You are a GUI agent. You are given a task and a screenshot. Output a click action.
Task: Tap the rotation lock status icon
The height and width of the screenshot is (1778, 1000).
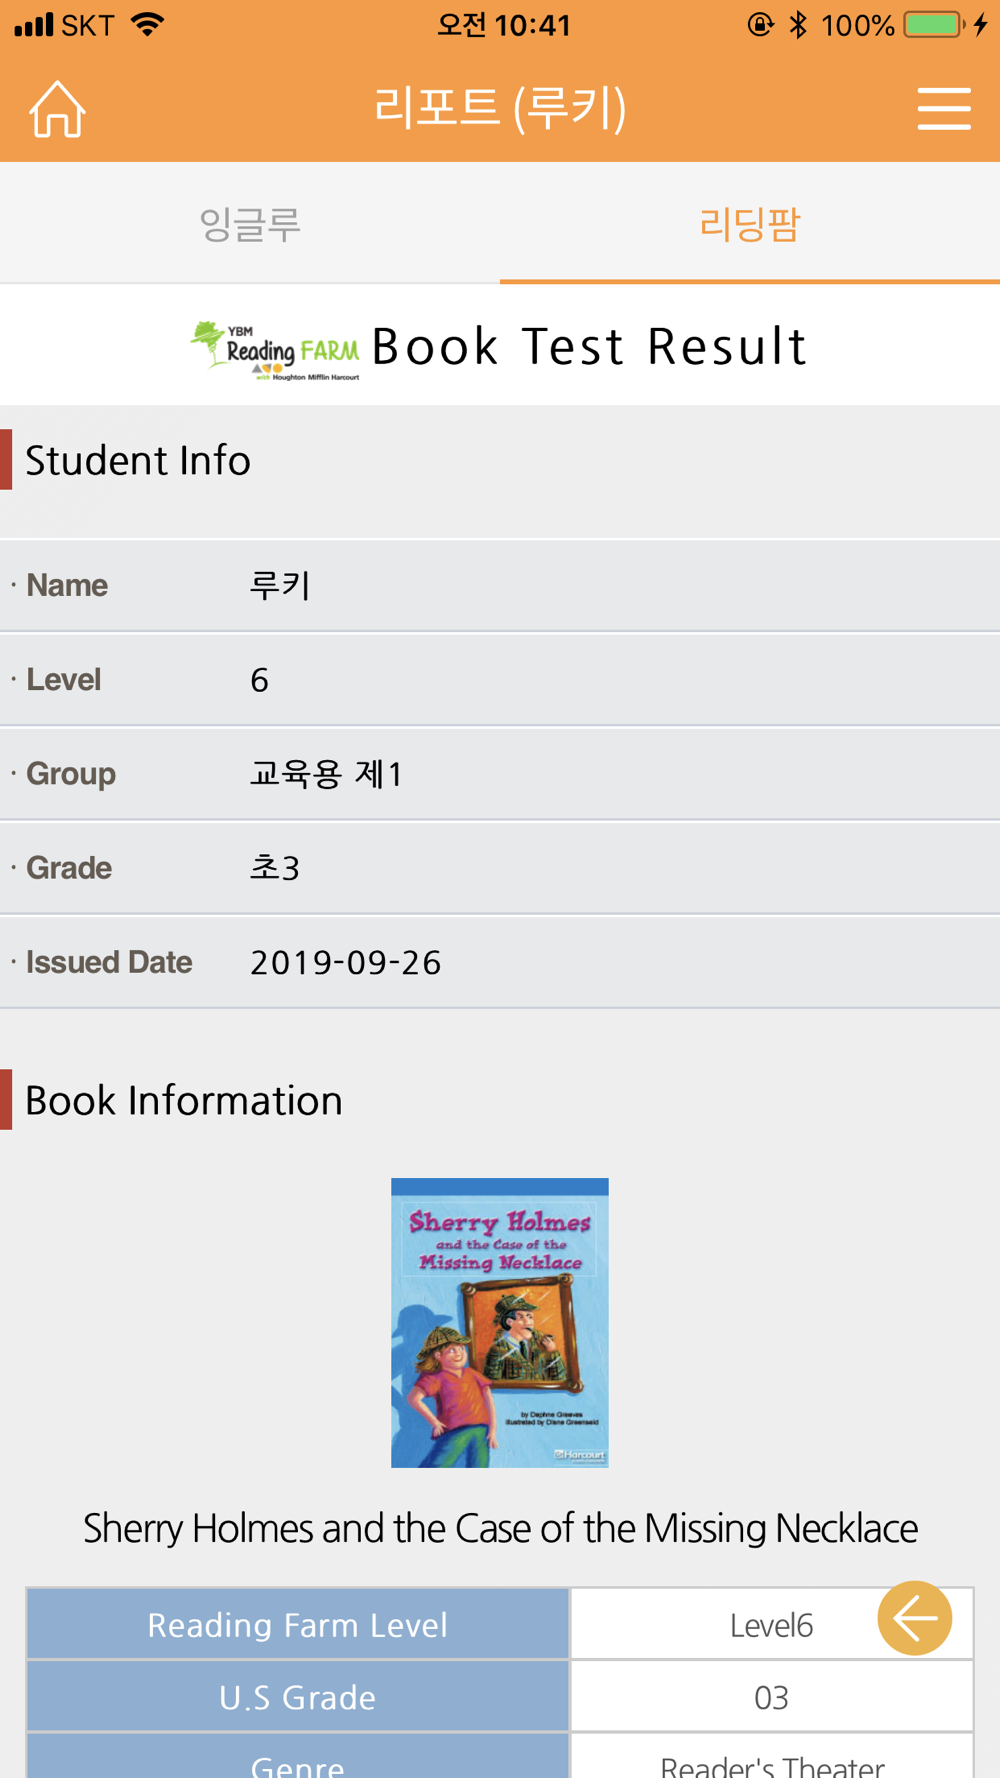tap(760, 24)
